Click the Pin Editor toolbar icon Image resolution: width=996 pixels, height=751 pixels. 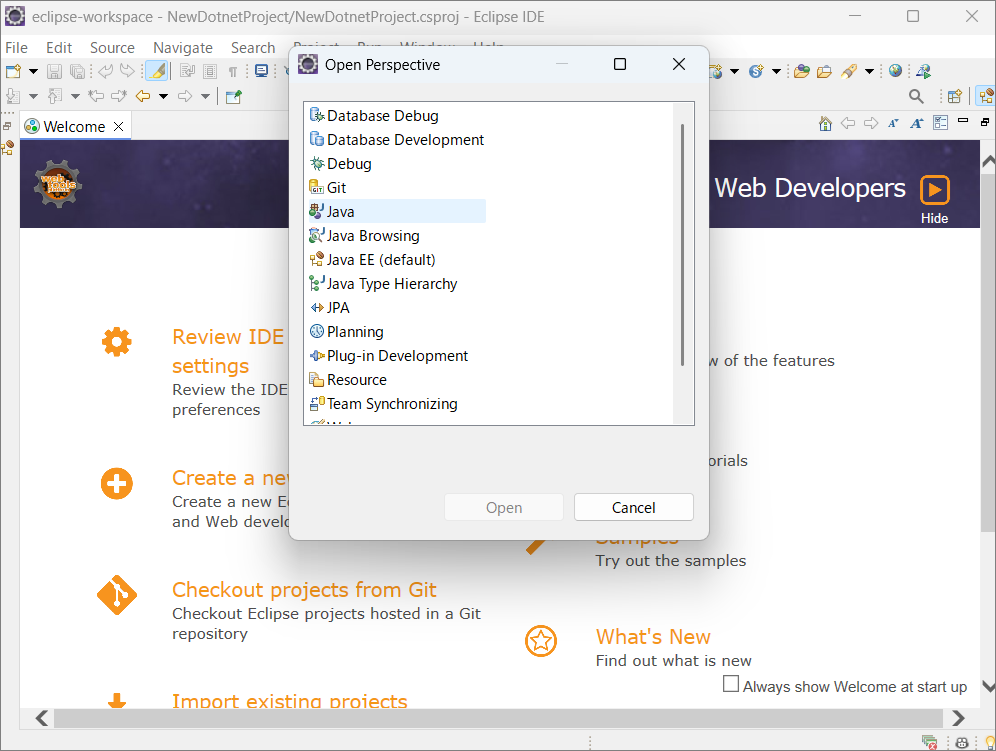click(234, 97)
